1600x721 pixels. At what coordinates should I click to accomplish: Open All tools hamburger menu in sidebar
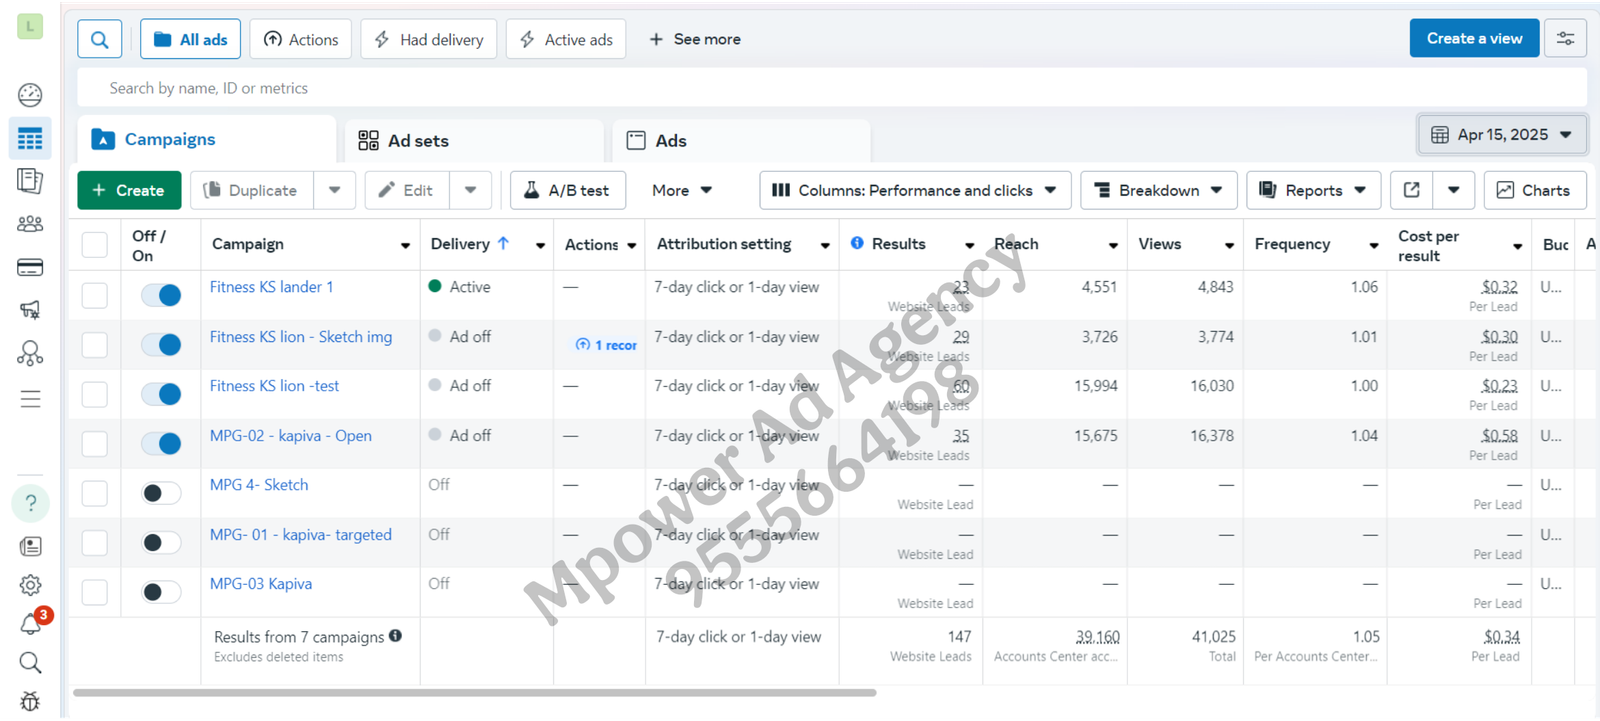30,399
